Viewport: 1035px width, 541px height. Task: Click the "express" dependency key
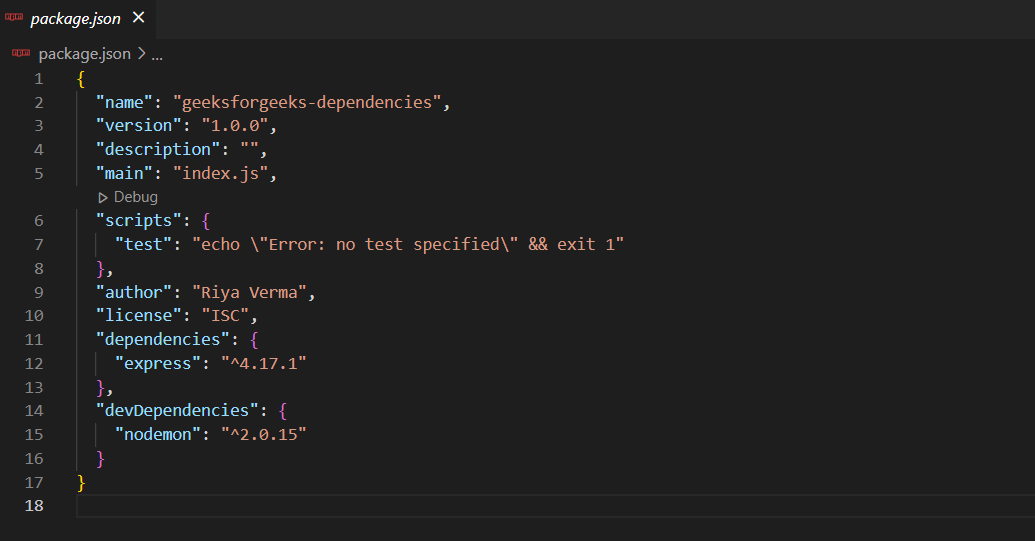pyautogui.click(x=157, y=363)
